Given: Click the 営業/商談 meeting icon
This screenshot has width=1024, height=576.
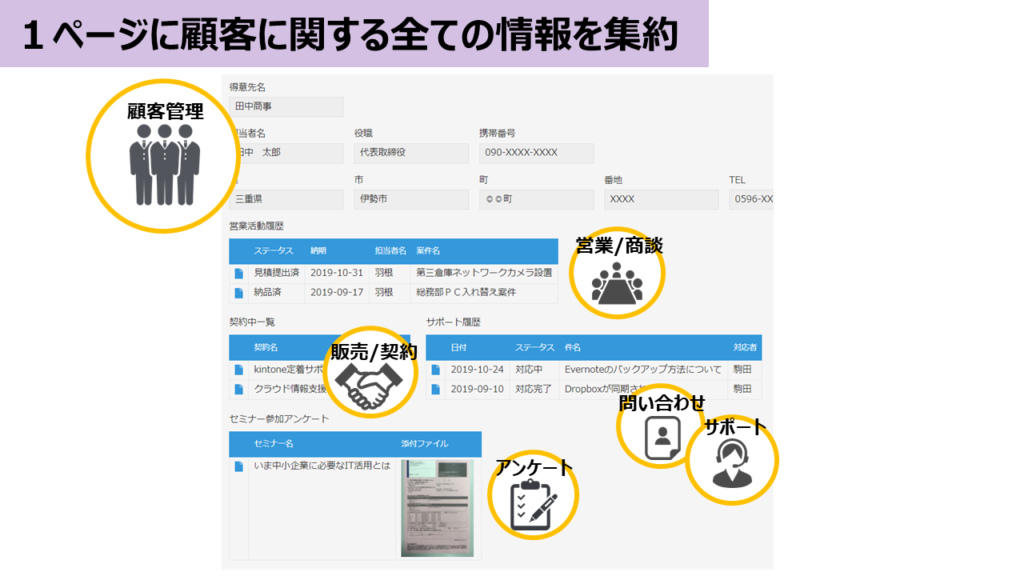Looking at the screenshot, I should (x=617, y=285).
